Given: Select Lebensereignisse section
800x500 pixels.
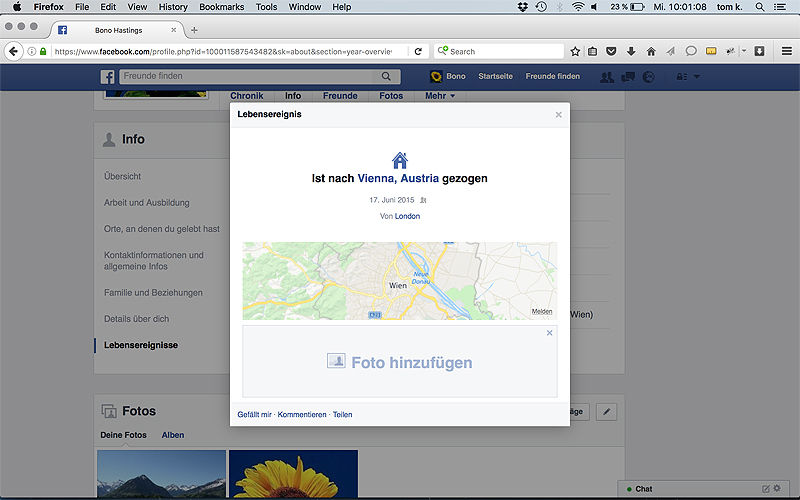Looking at the screenshot, I should (141, 345).
